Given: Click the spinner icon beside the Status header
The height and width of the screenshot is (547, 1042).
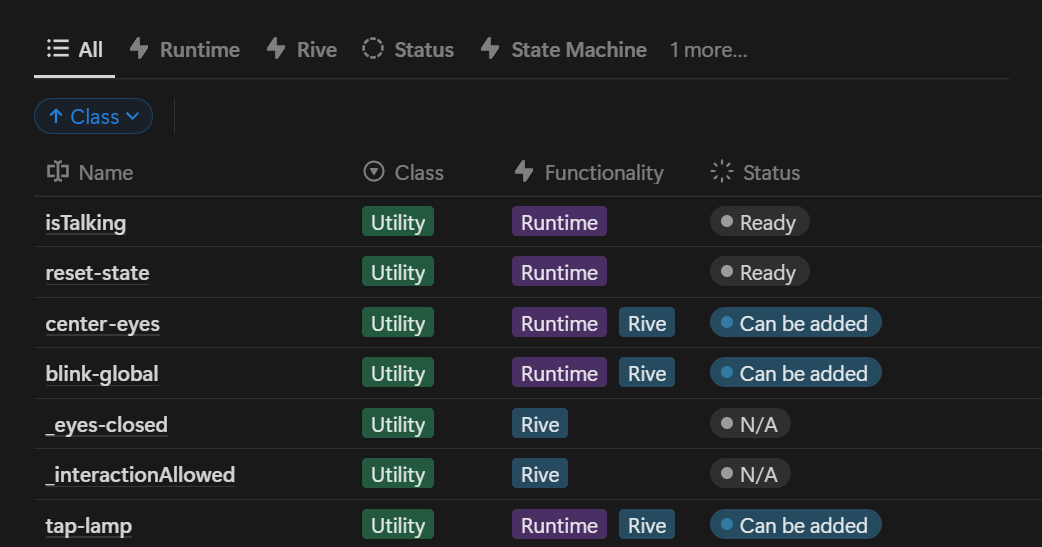Looking at the screenshot, I should 722,171.
